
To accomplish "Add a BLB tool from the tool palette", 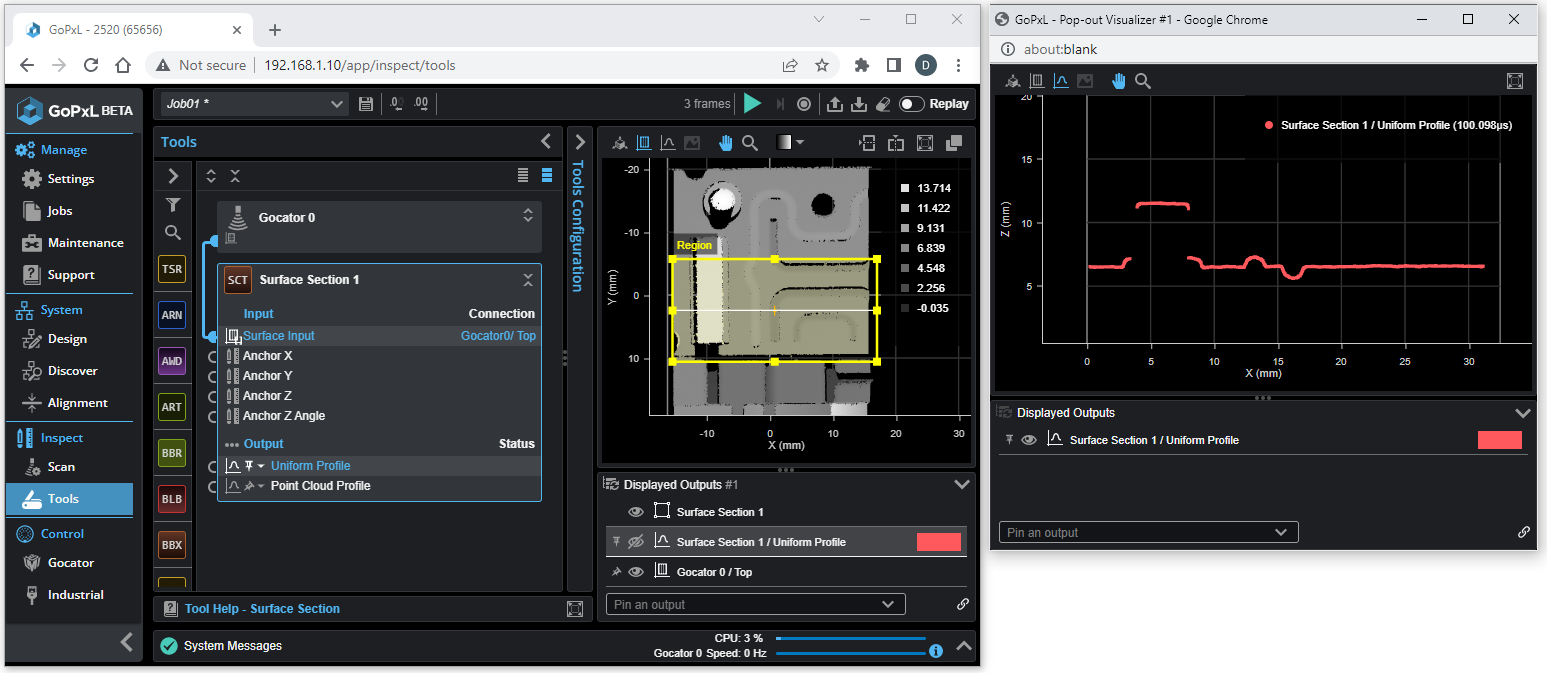I will click(172, 499).
